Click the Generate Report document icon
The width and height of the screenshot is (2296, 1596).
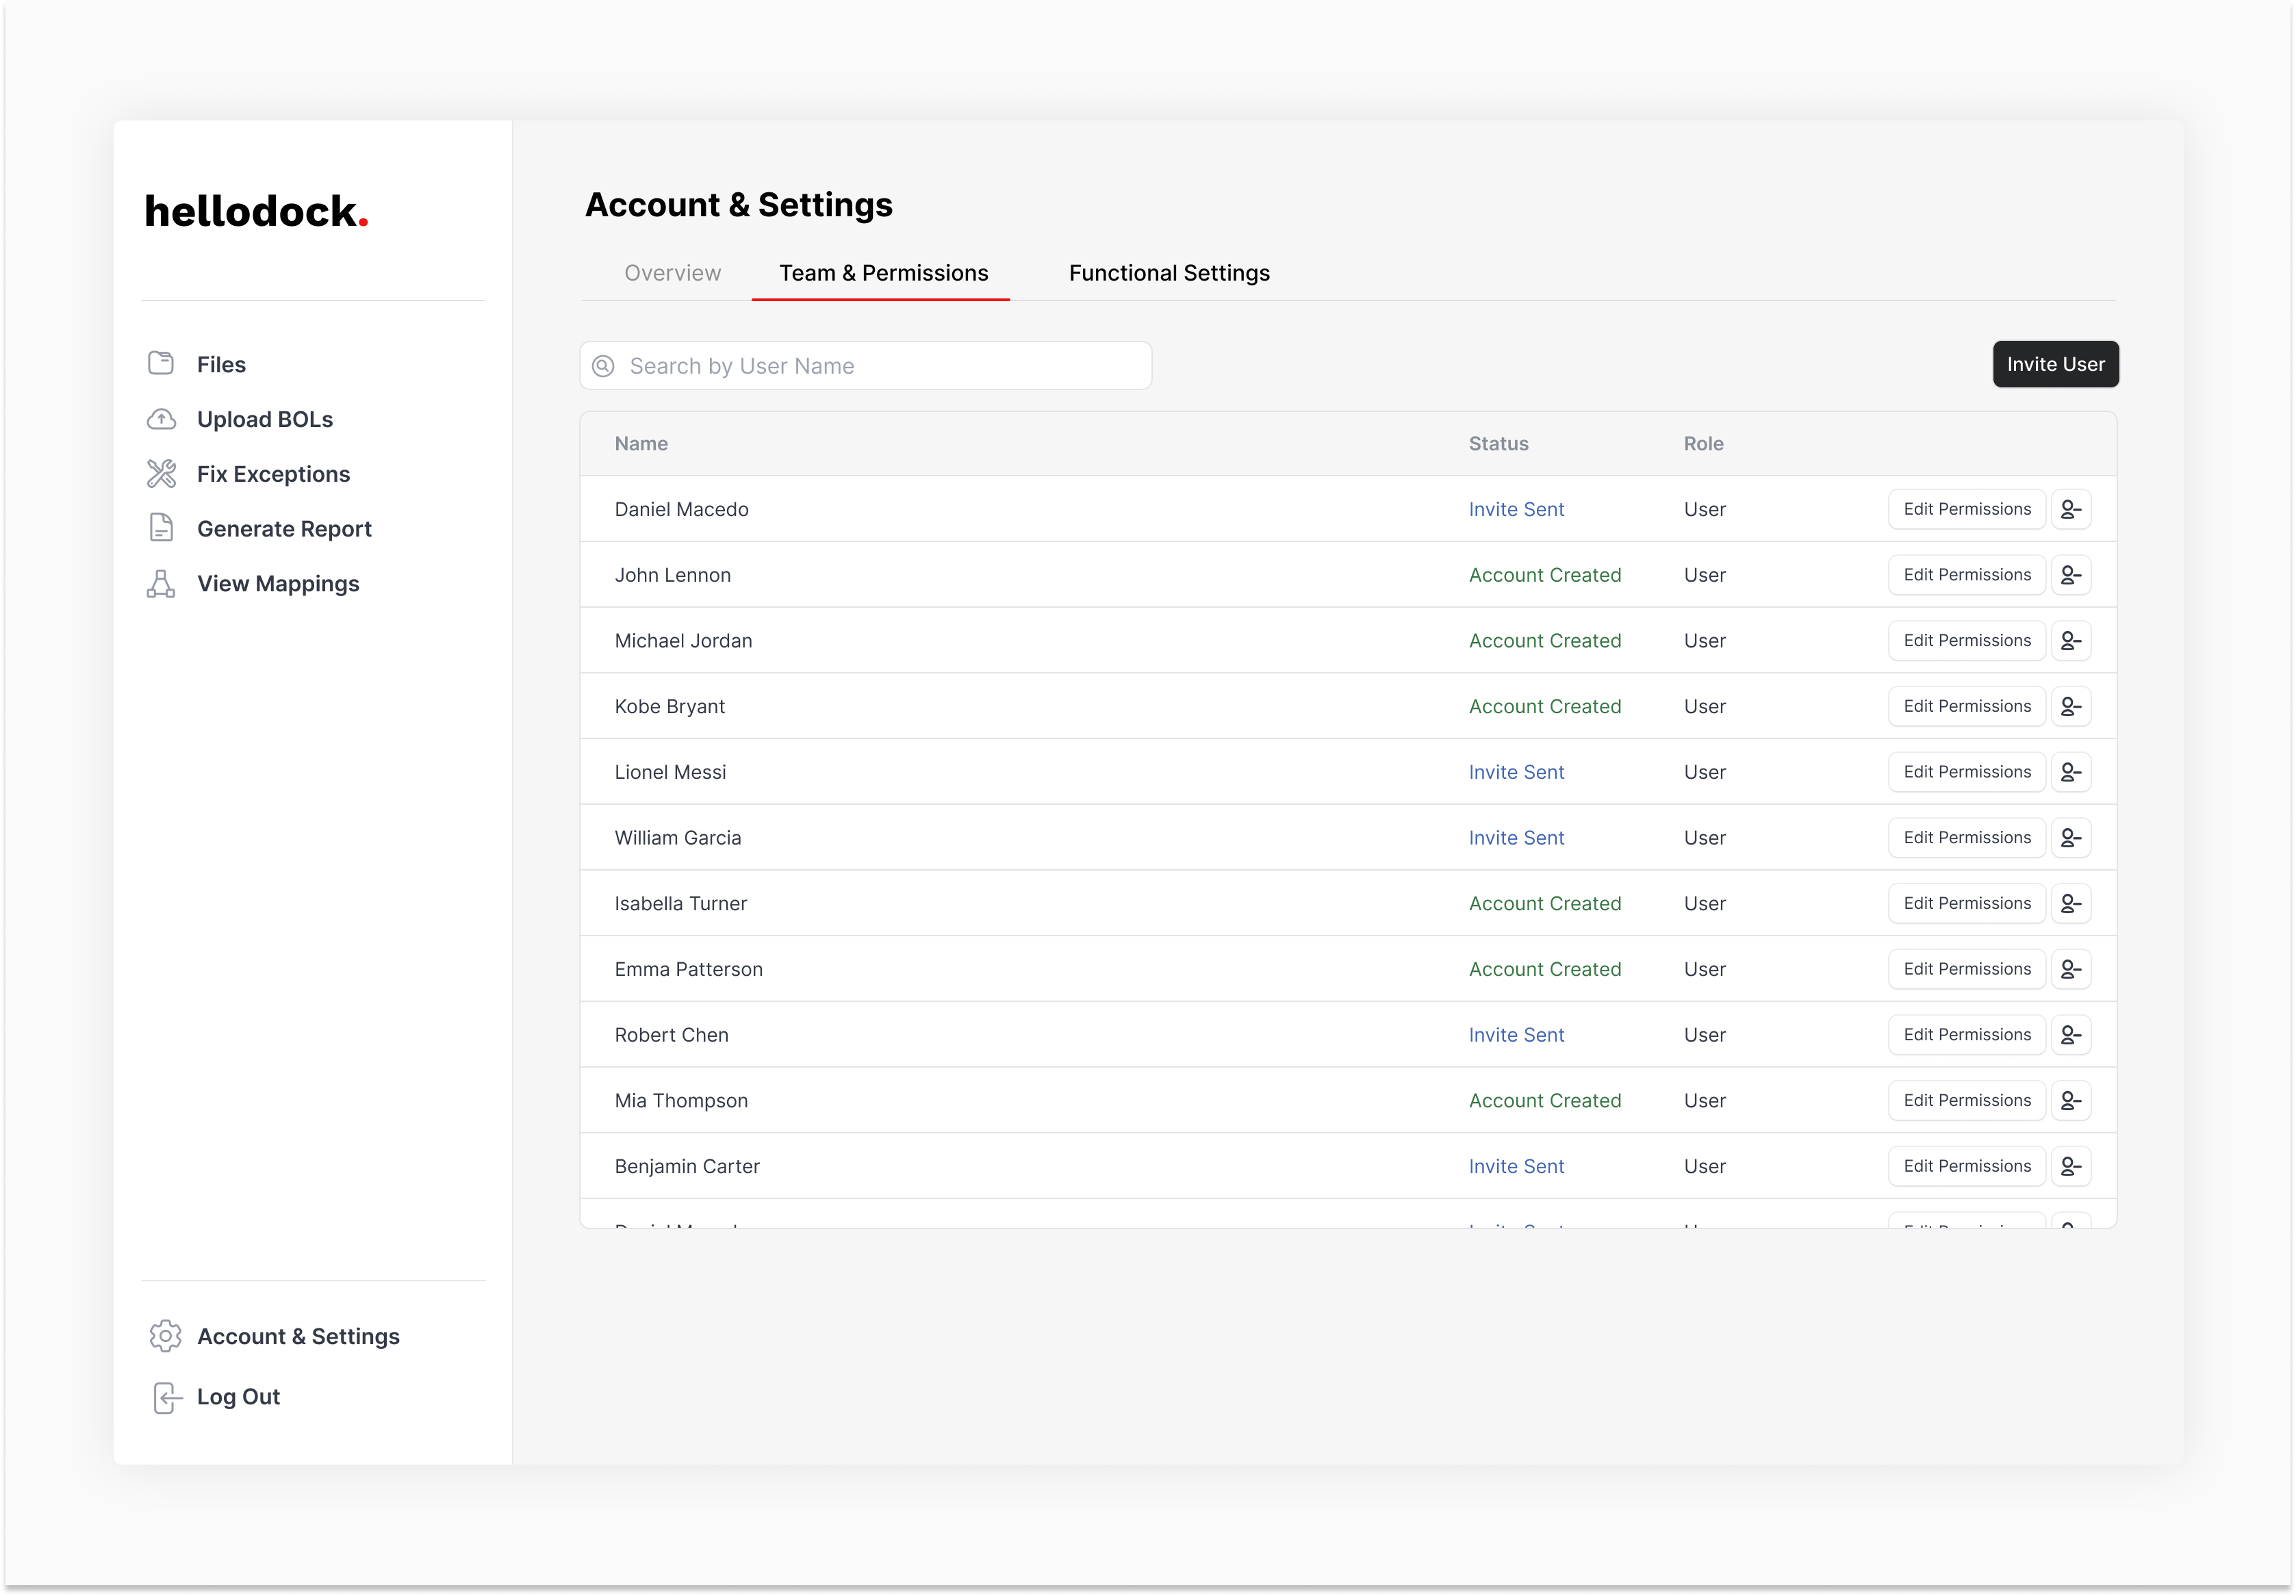point(161,528)
